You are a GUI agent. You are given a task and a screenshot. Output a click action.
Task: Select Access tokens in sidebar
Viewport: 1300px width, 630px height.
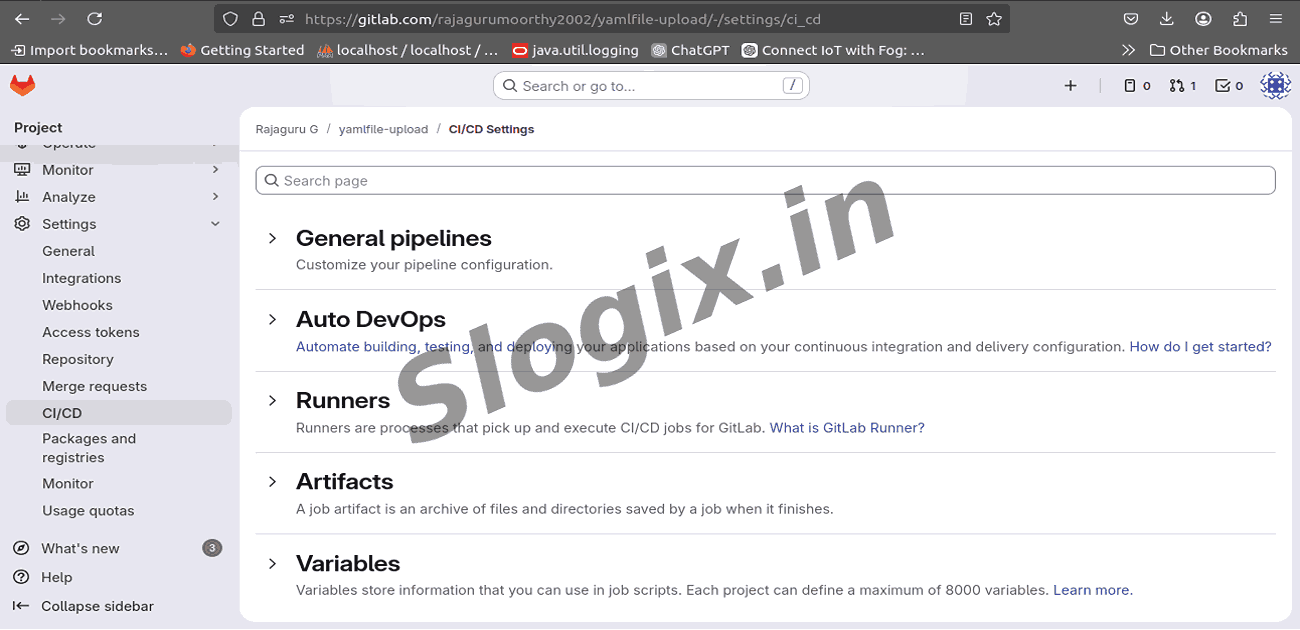(91, 332)
